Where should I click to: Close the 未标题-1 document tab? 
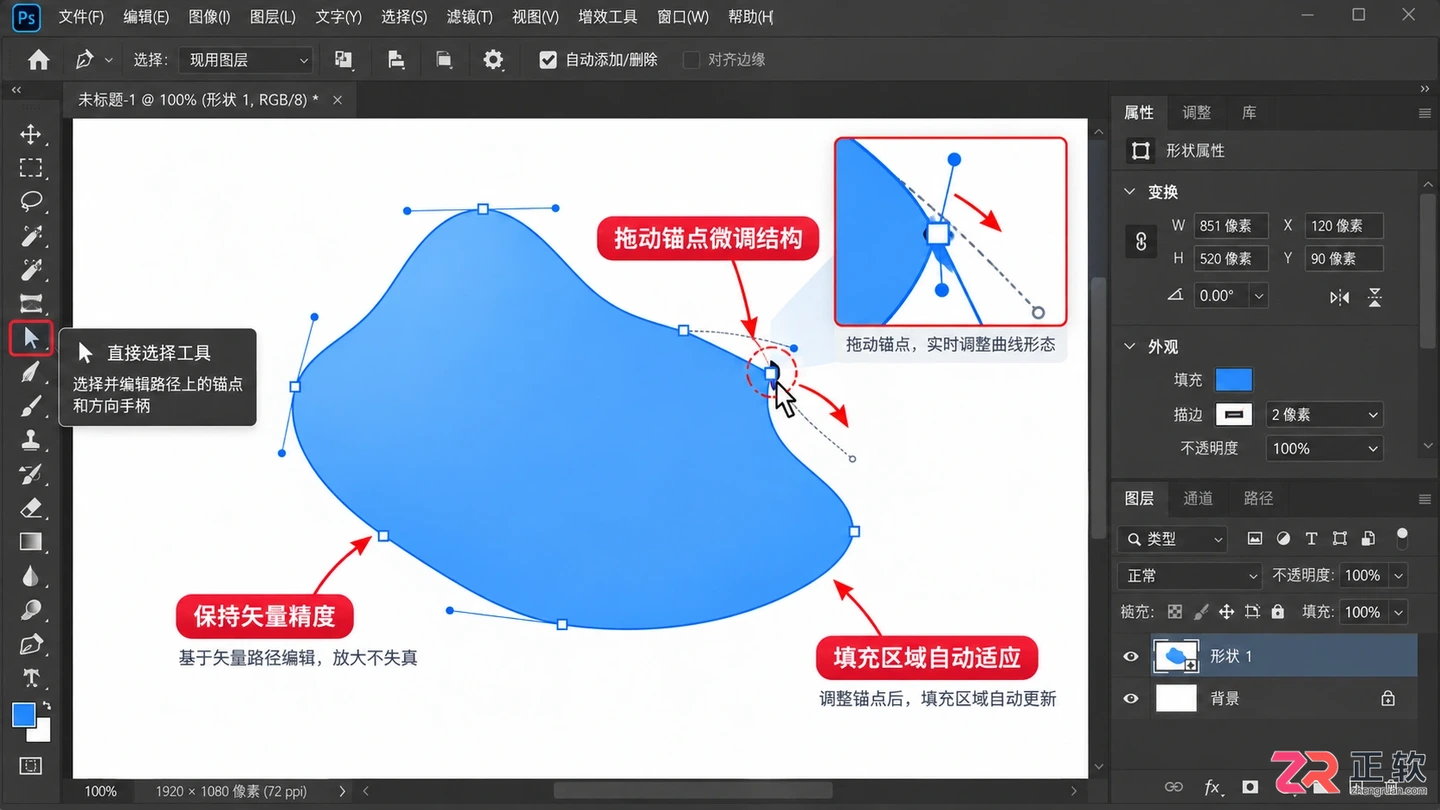337,100
